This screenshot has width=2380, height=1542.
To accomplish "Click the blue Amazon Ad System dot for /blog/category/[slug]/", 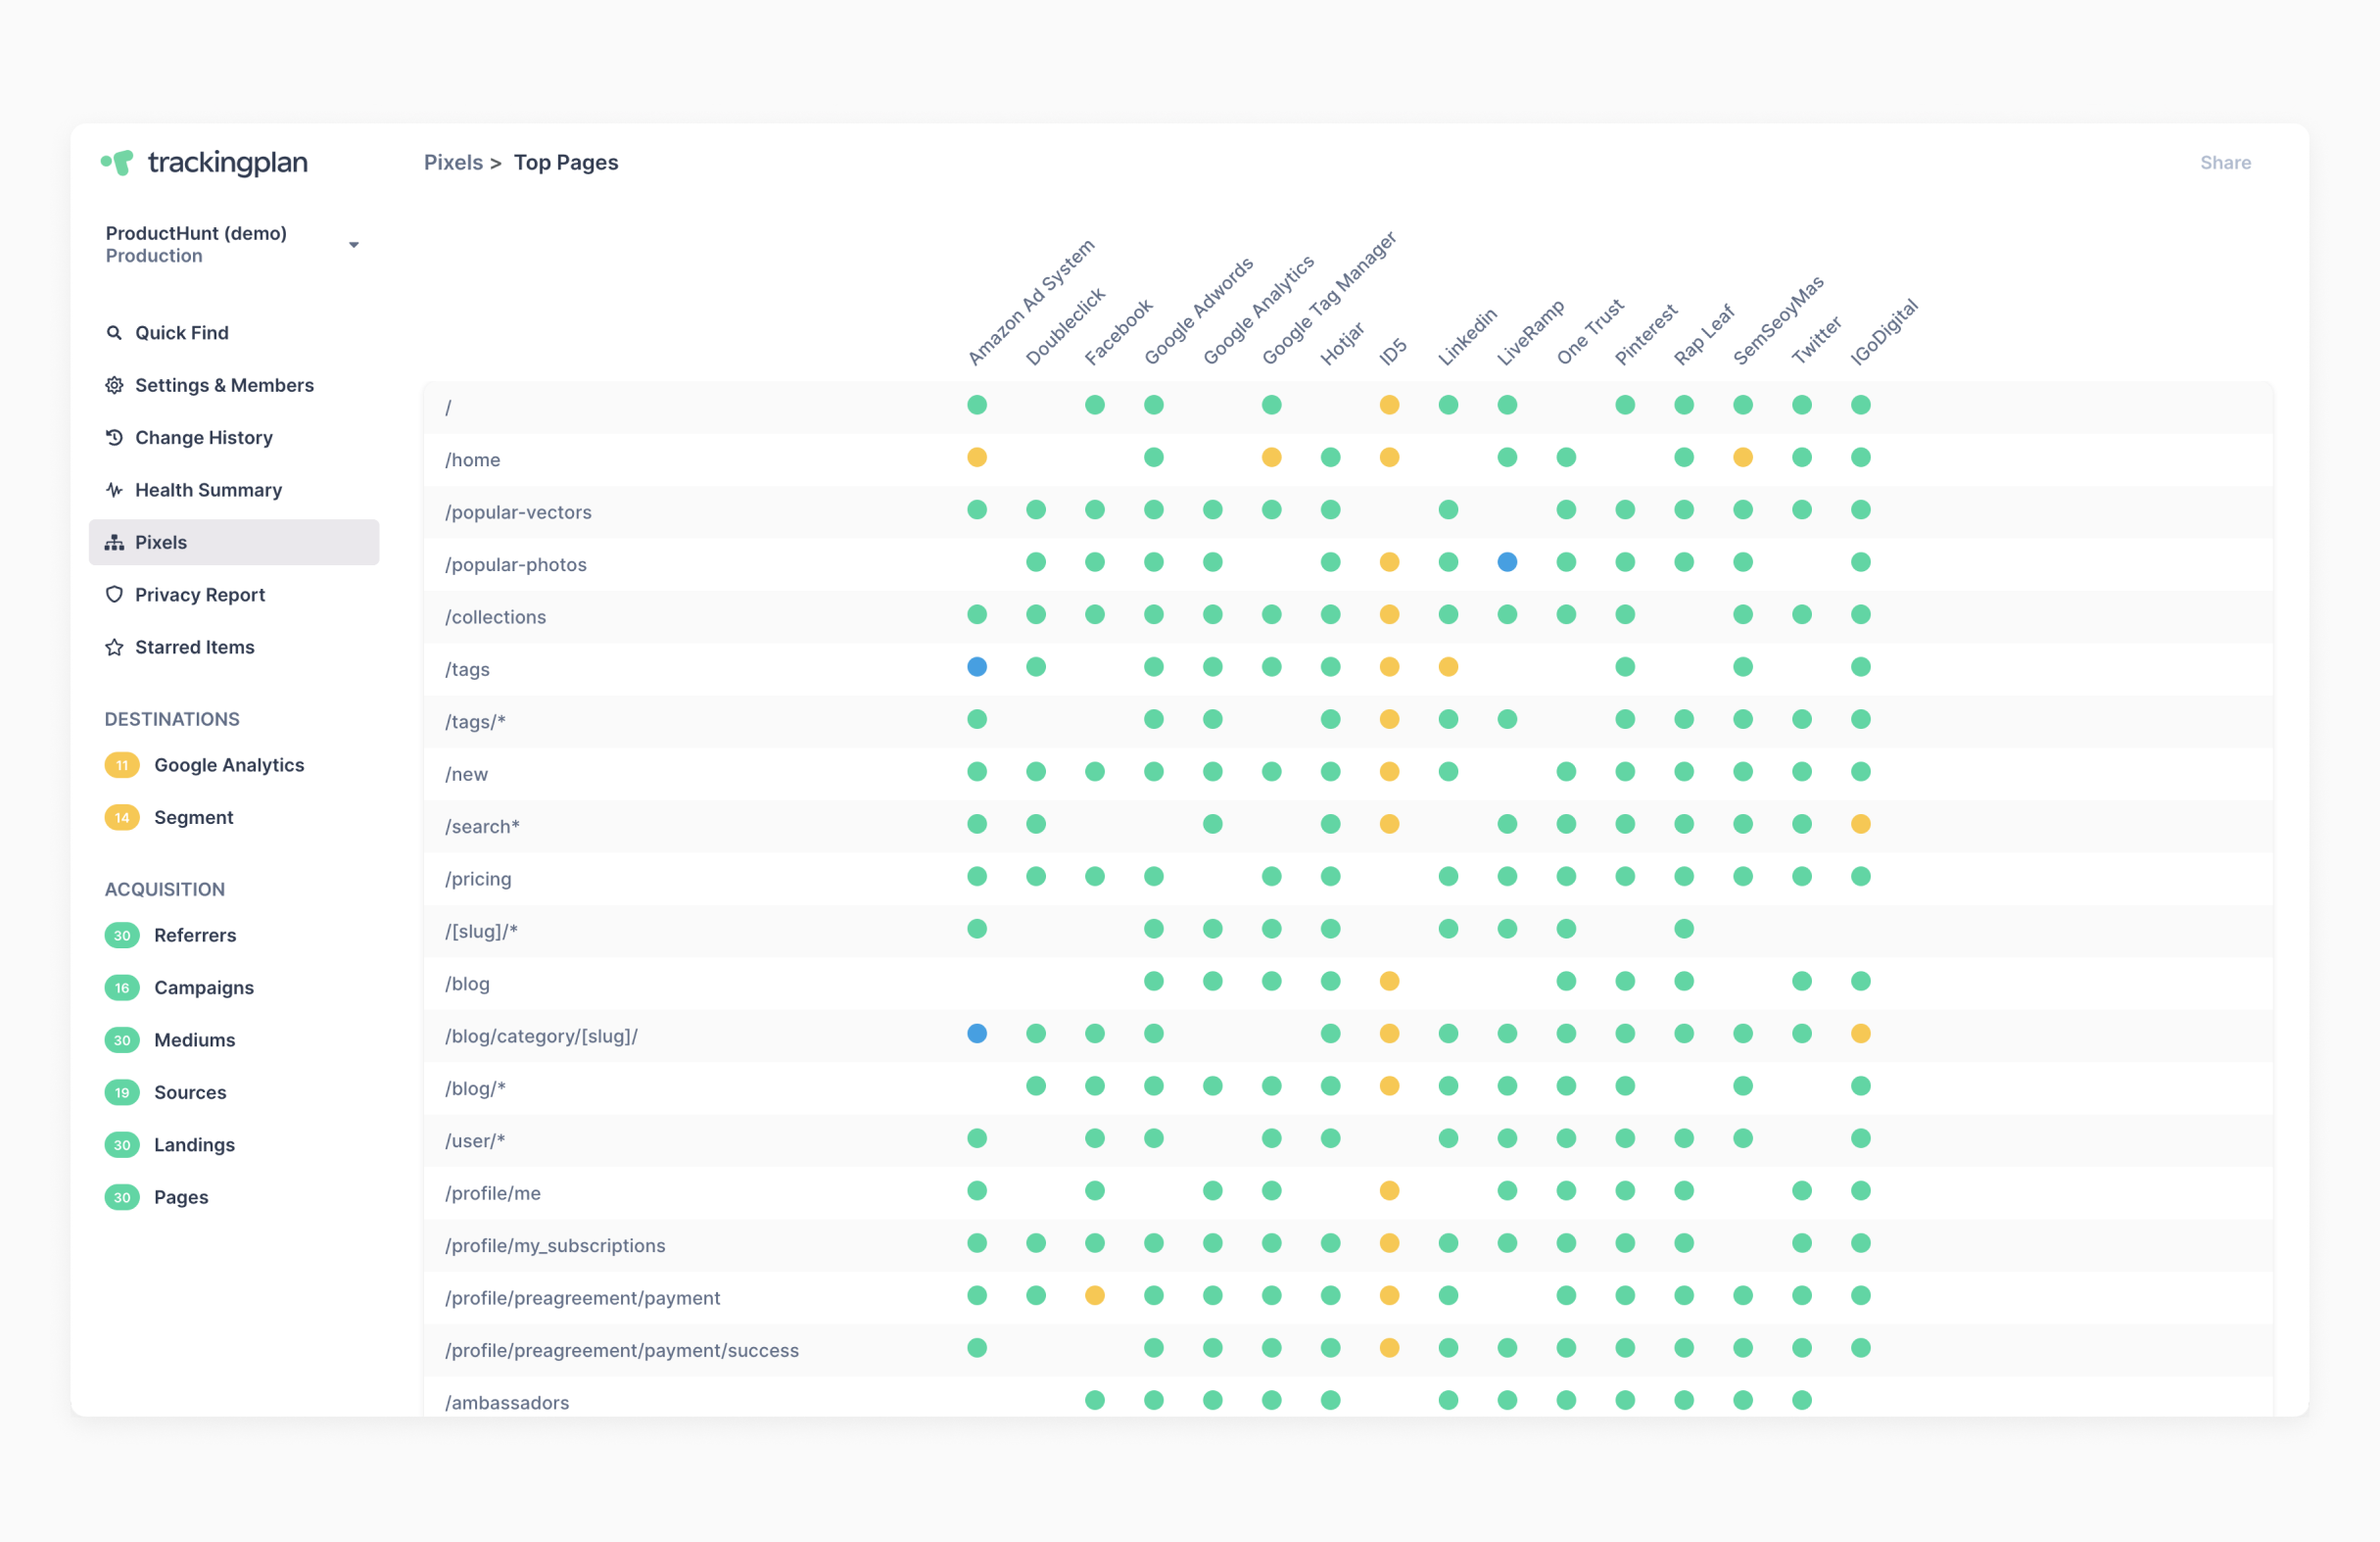I will click(x=977, y=1033).
